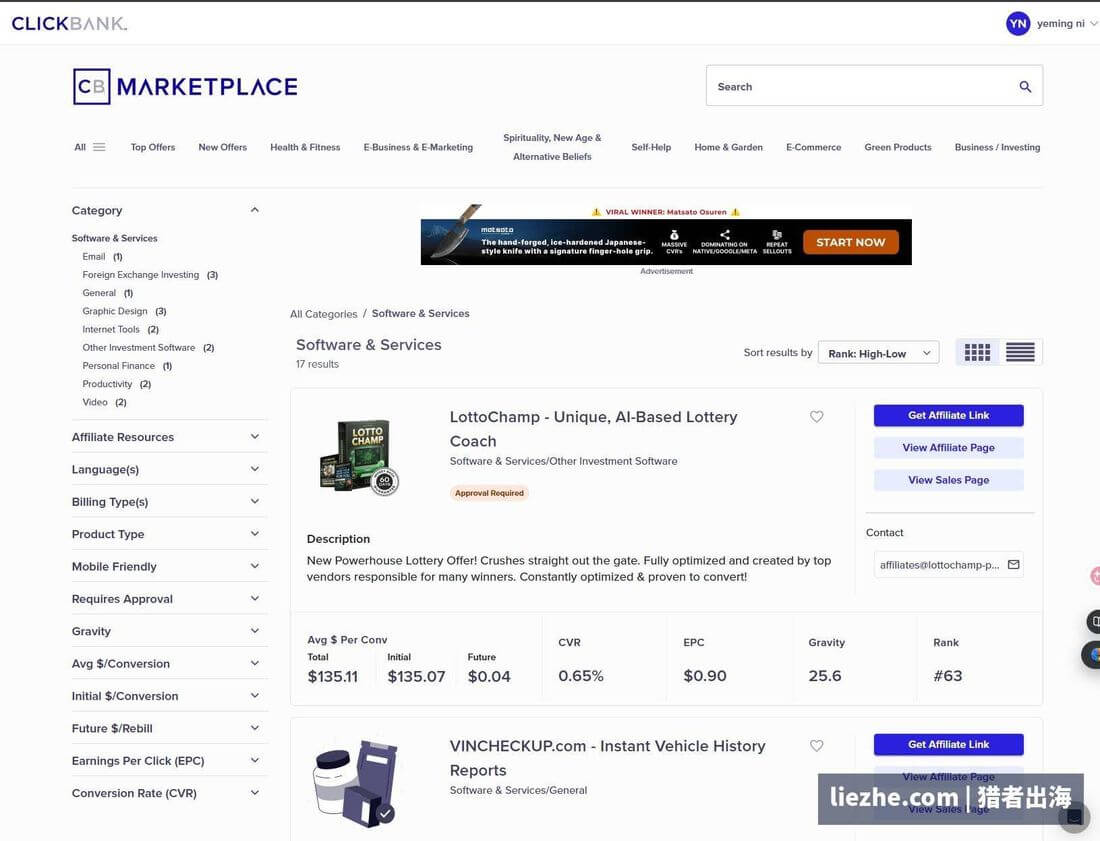Select Home & Garden category
Viewport: 1100px width, 841px height.
point(728,147)
